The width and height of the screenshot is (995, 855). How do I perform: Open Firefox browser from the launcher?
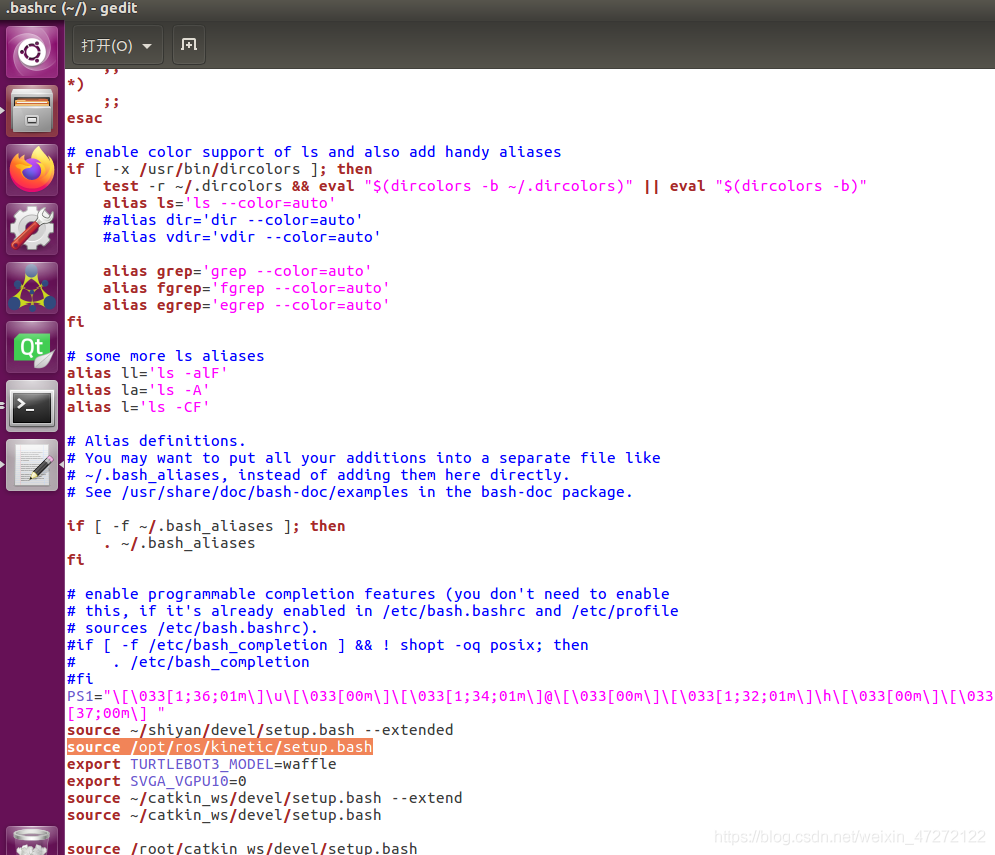(x=32, y=170)
